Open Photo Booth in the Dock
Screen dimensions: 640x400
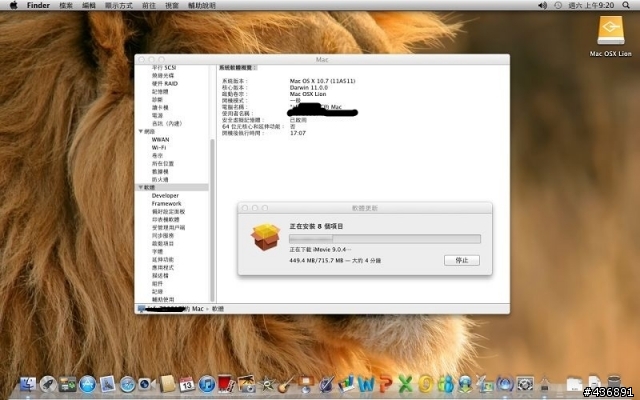coord(227,384)
